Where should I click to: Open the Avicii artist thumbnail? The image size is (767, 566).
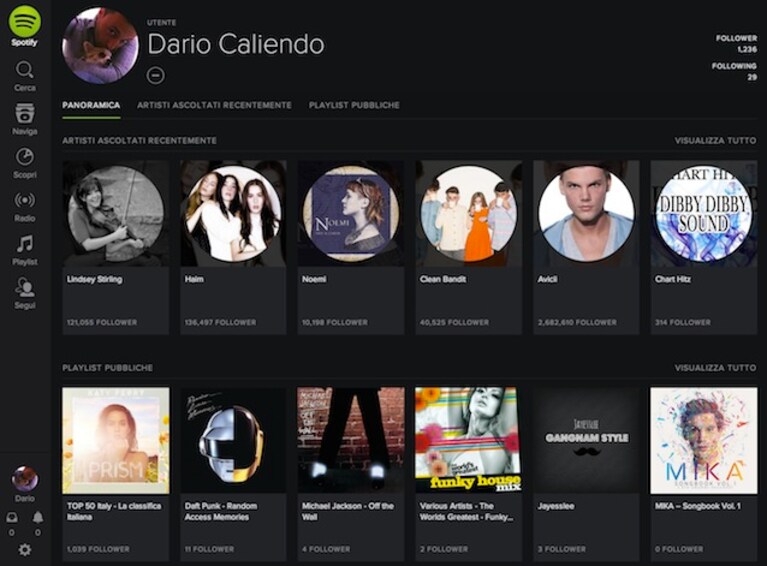(586, 213)
